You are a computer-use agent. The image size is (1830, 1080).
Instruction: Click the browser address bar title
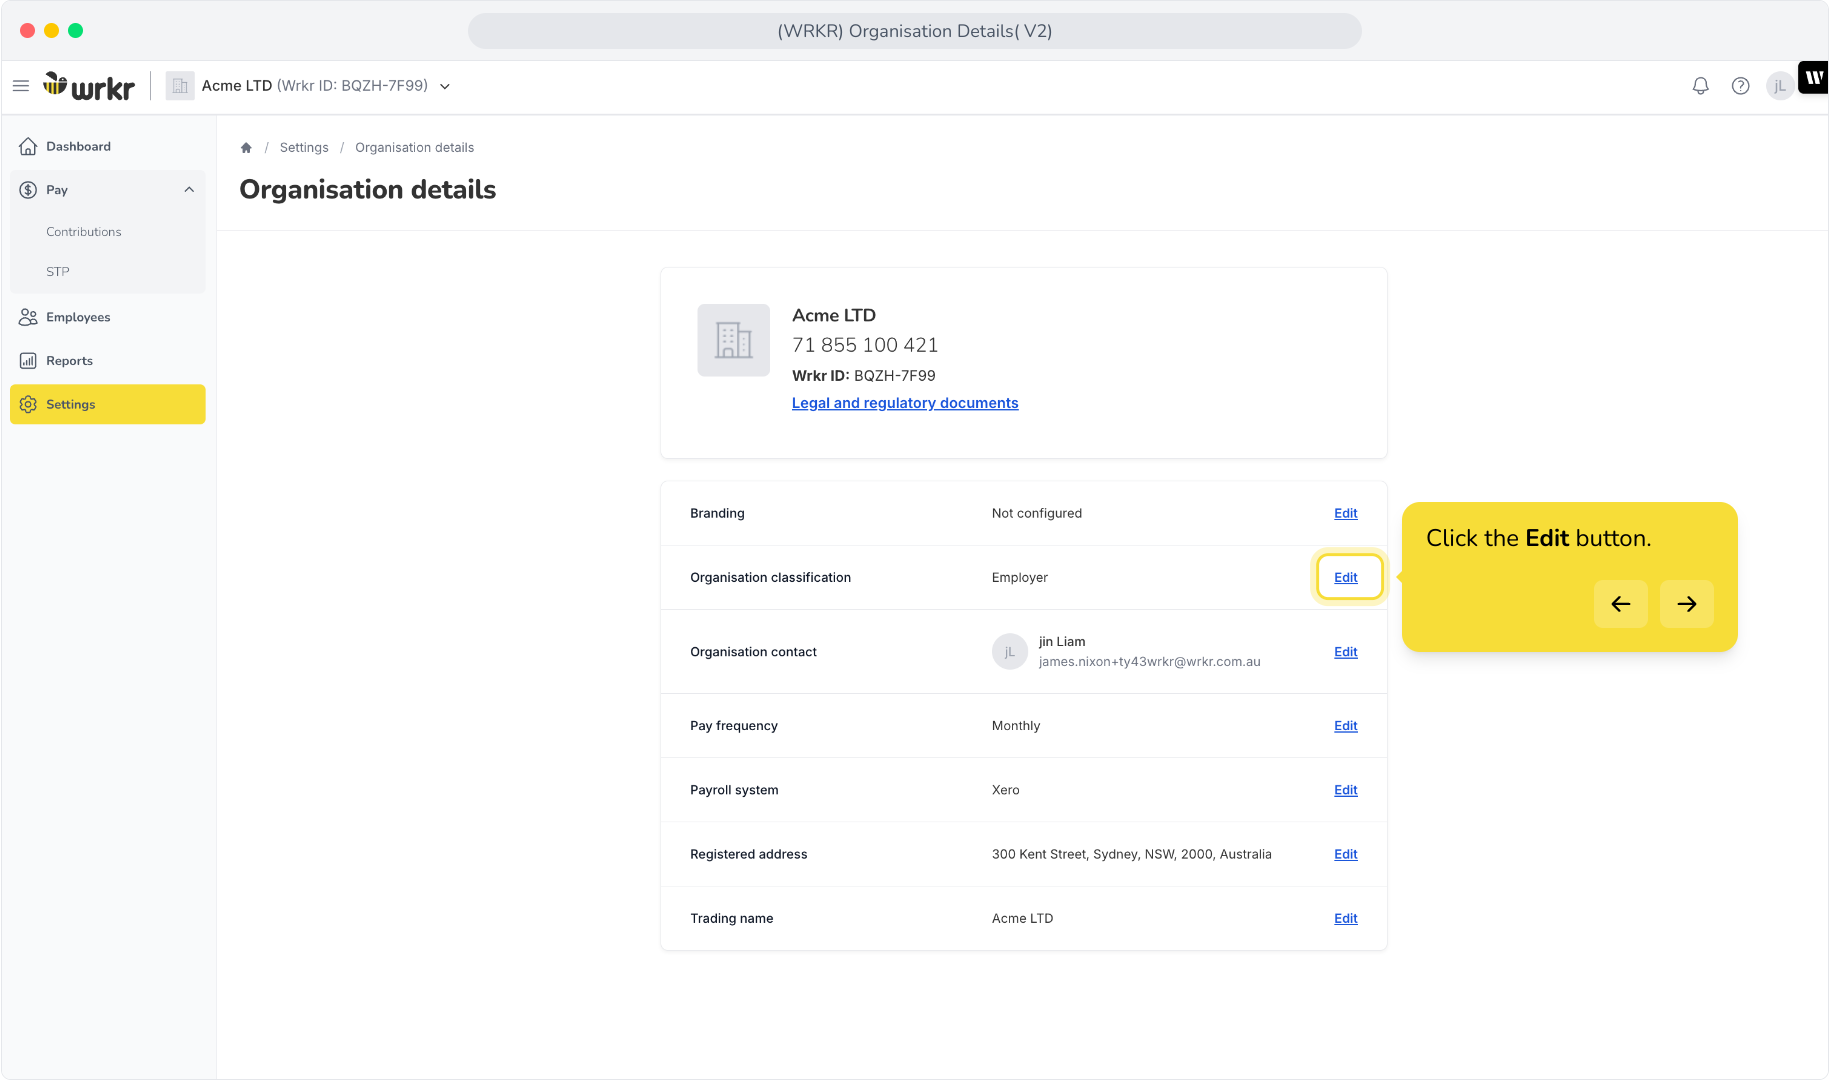(915, 31)
